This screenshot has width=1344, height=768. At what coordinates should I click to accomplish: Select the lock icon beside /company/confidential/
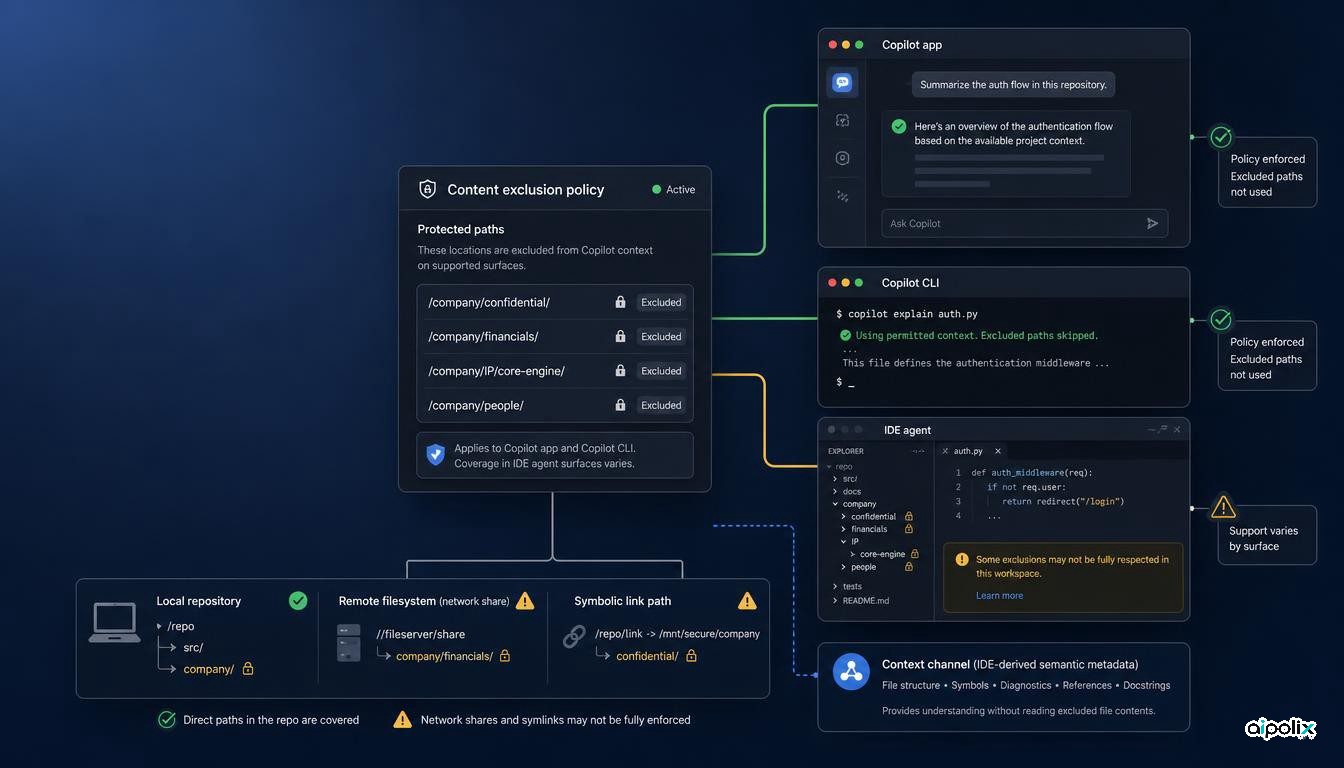point(620,302)
